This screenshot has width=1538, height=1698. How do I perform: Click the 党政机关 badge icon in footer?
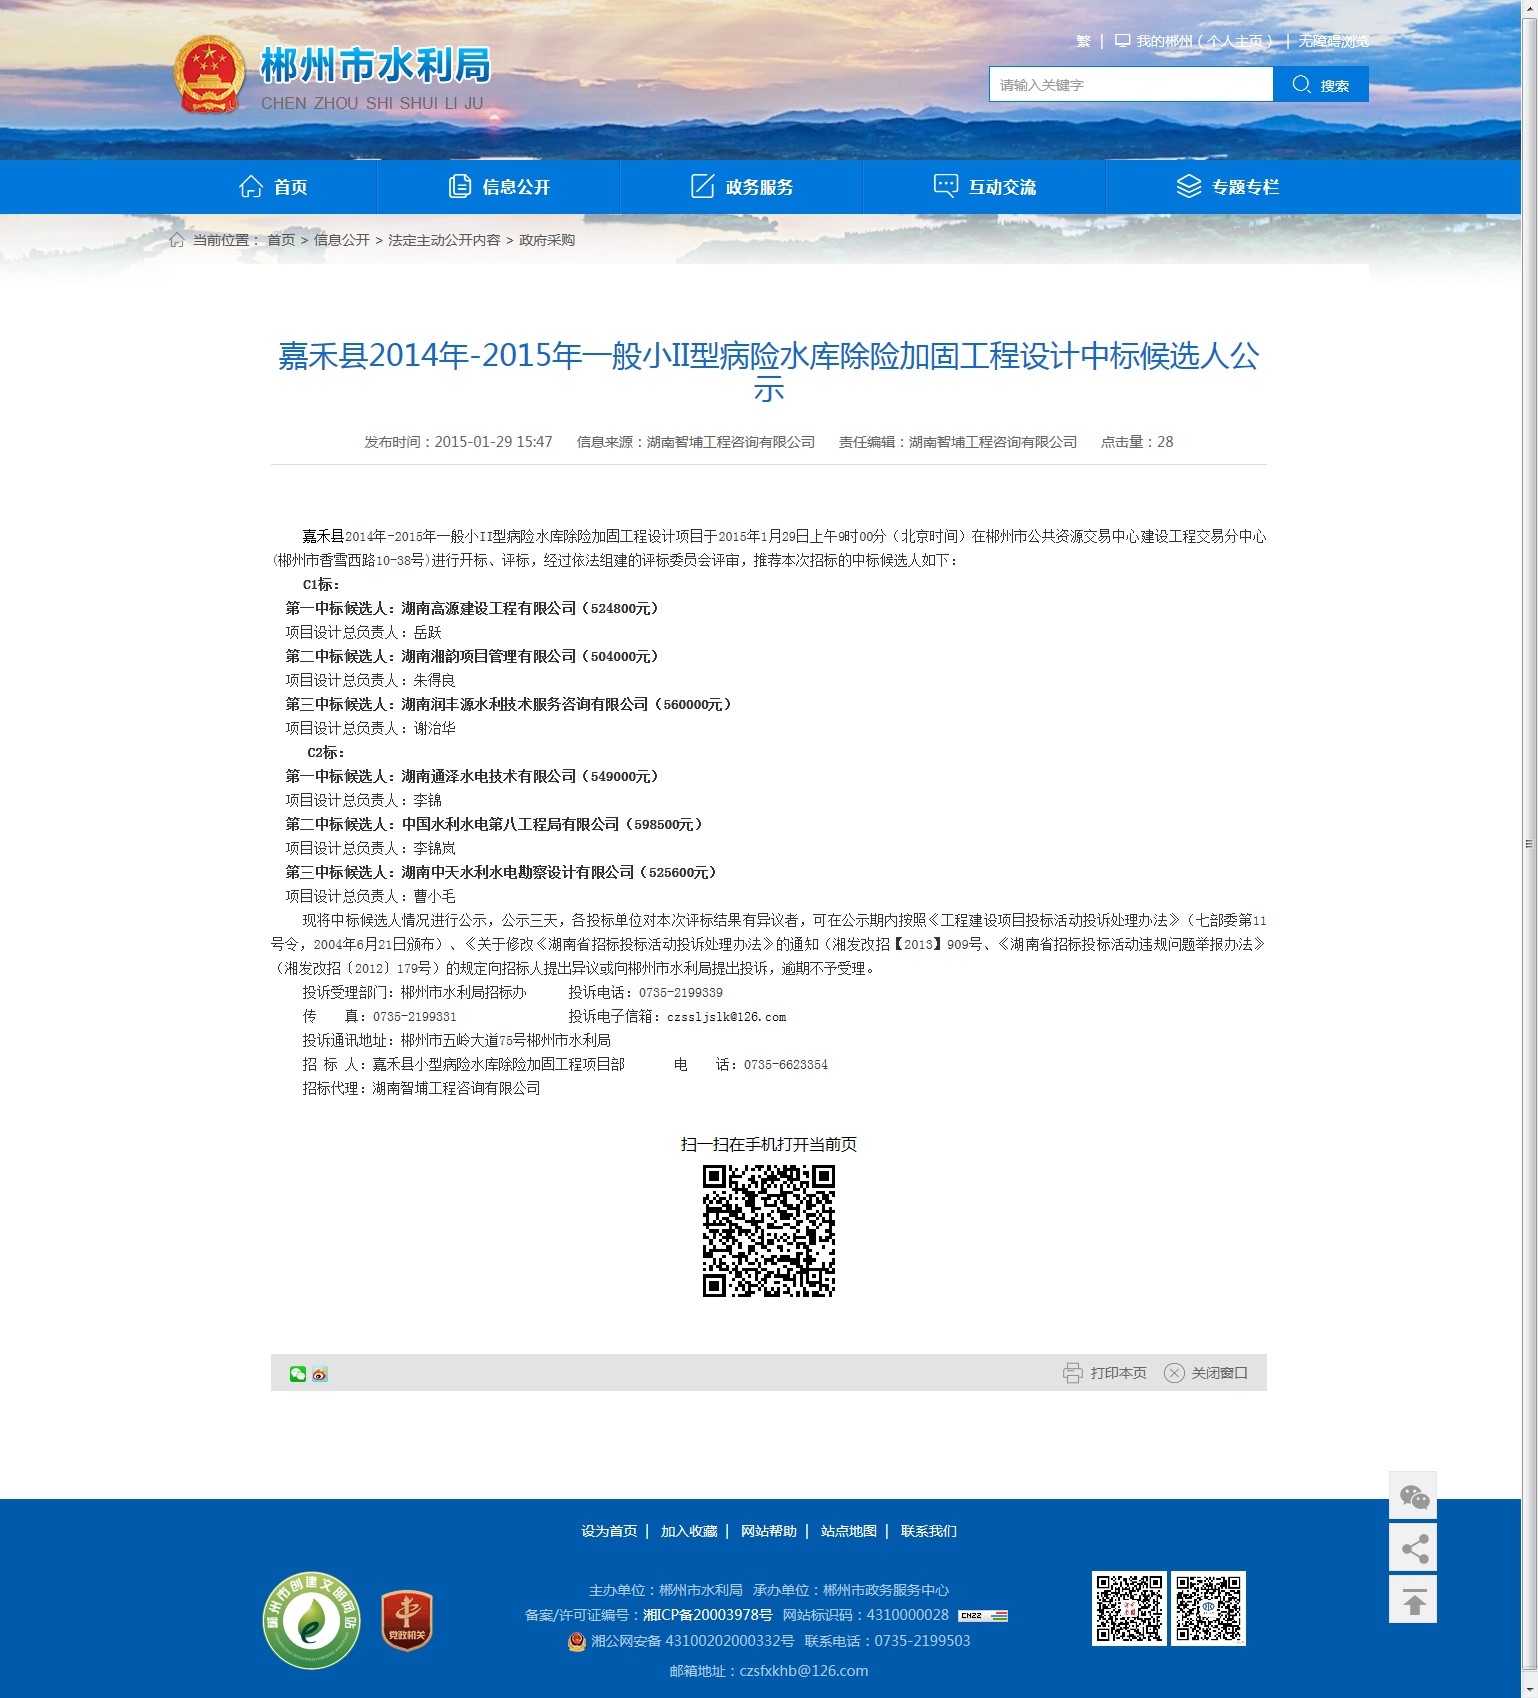click(407, 1621)
